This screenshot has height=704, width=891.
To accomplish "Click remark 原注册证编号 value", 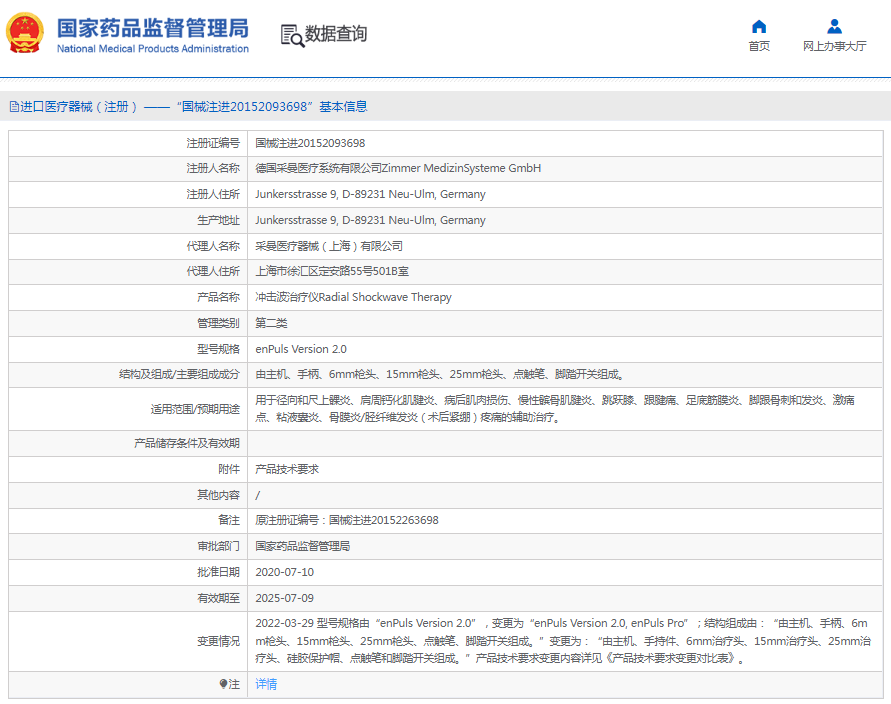I will pos(347,520).
